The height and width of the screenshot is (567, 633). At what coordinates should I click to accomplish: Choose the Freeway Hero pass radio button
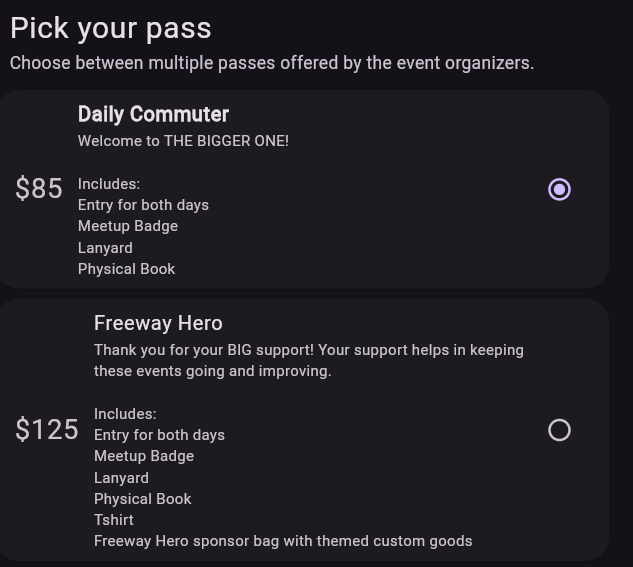pos(559,430)
